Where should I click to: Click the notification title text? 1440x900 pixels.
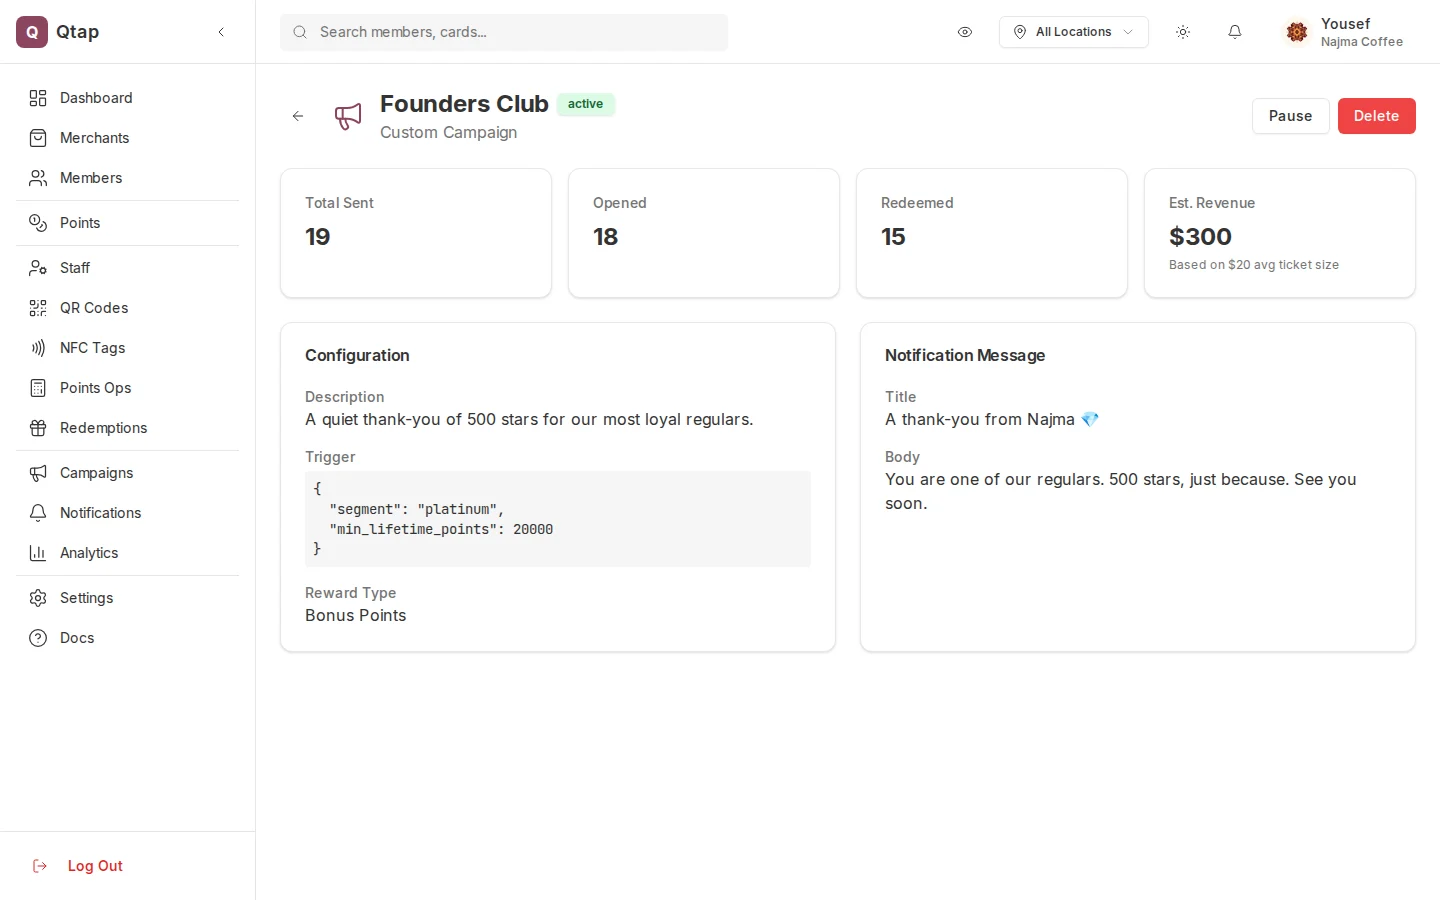click(992, 420)
